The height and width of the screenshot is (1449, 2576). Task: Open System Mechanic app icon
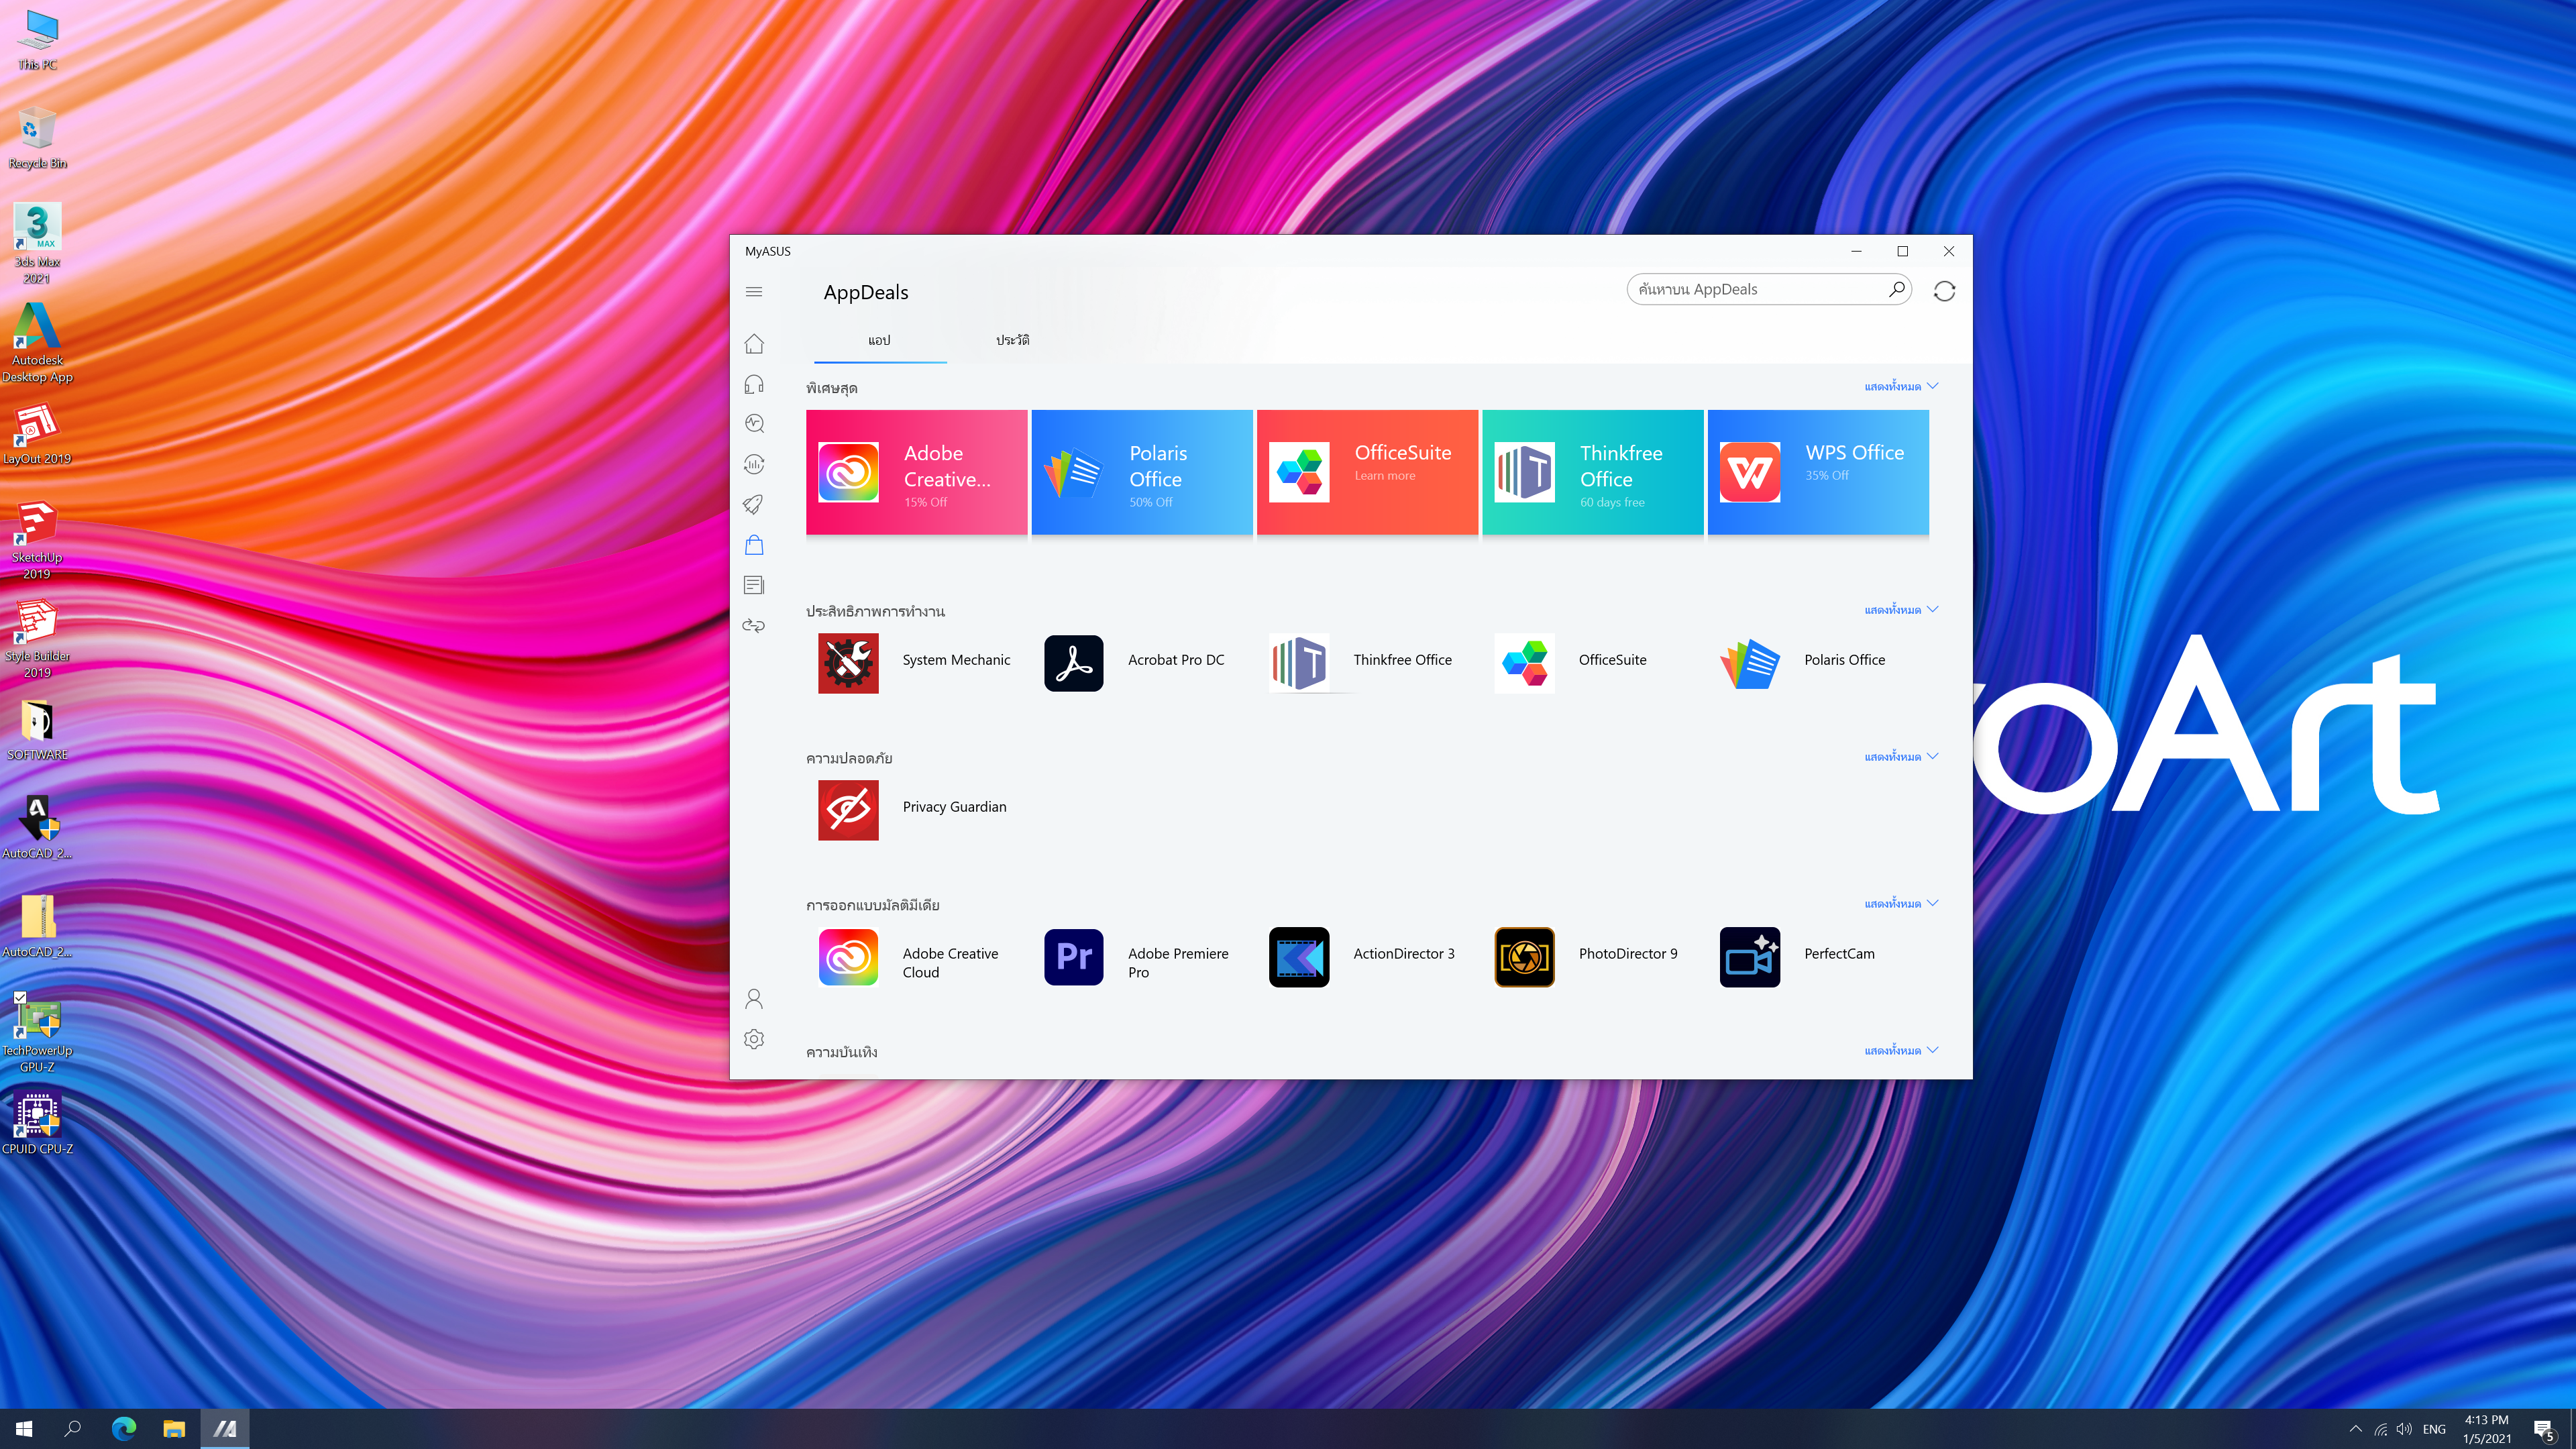[x=848, y=663]
